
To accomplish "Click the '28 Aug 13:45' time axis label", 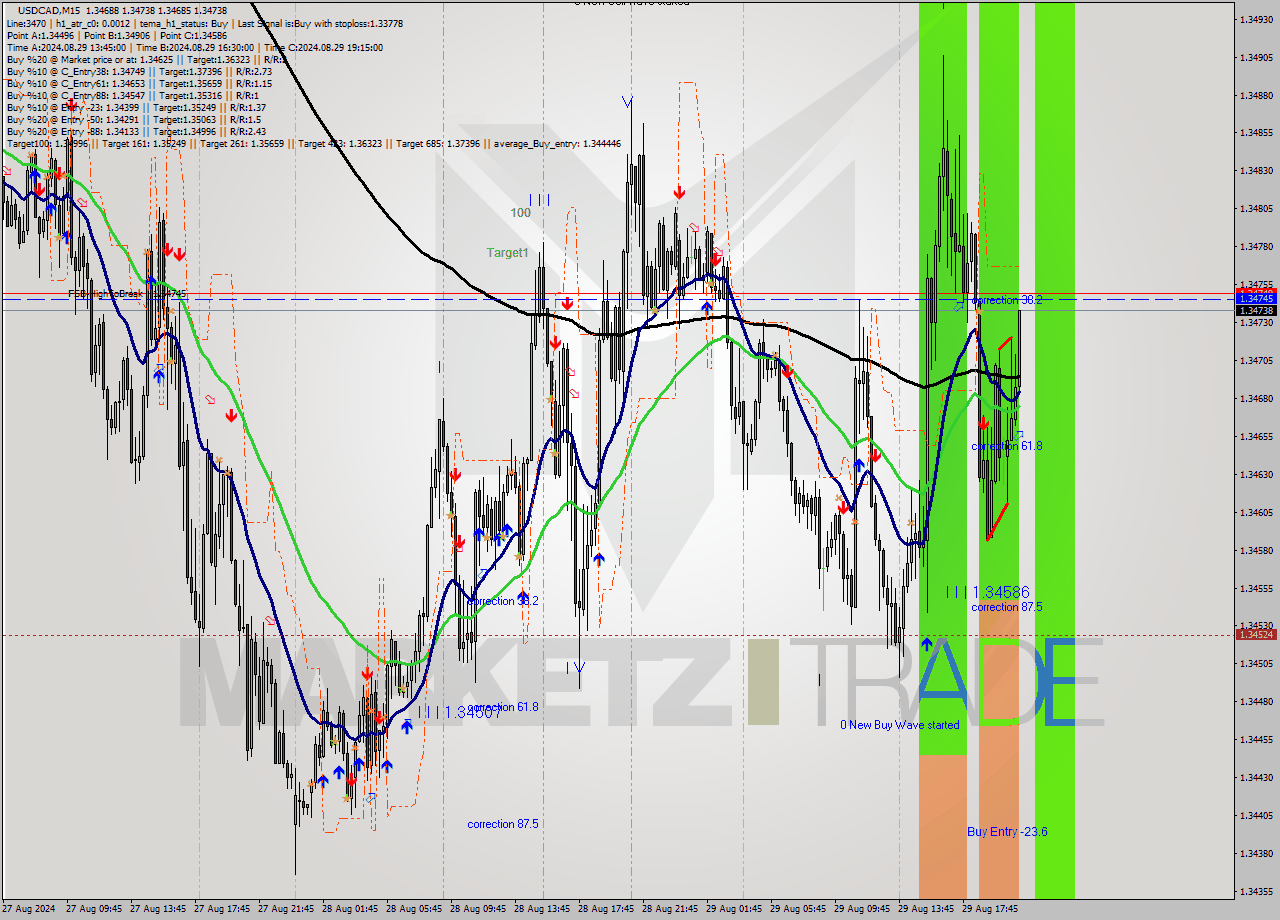I will point(540,909).
